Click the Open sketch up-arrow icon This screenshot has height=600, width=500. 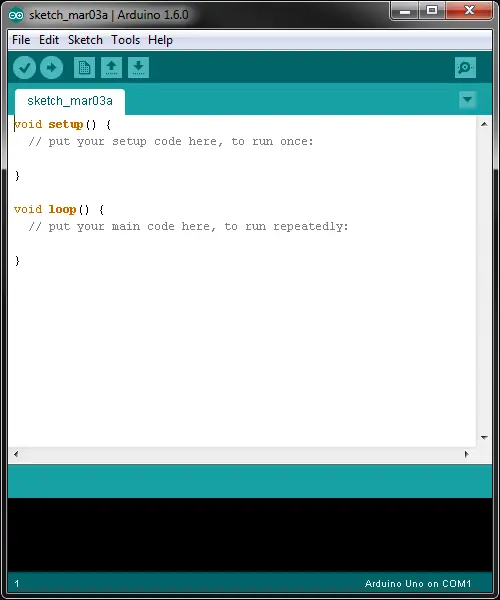111,68
